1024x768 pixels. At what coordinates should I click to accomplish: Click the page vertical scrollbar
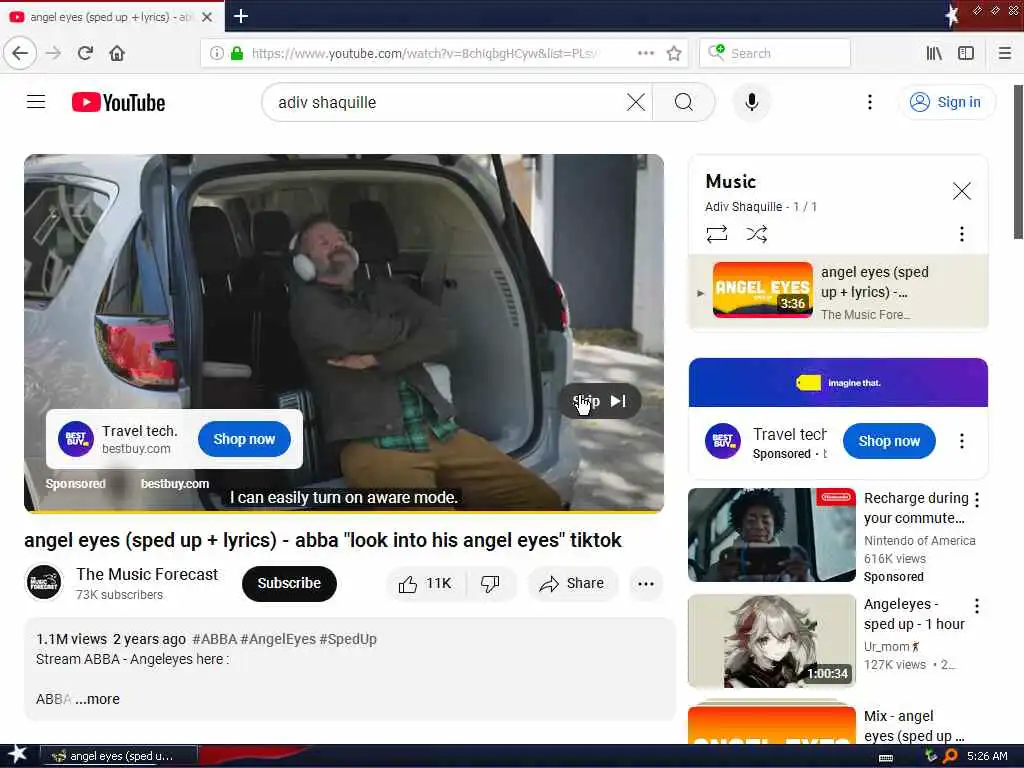[1017, 162]
